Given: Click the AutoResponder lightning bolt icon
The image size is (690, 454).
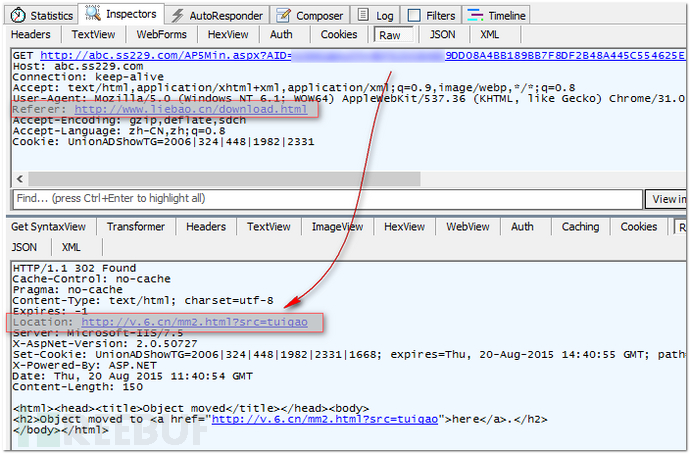Looking at the screenshot, I should (177, 15).
